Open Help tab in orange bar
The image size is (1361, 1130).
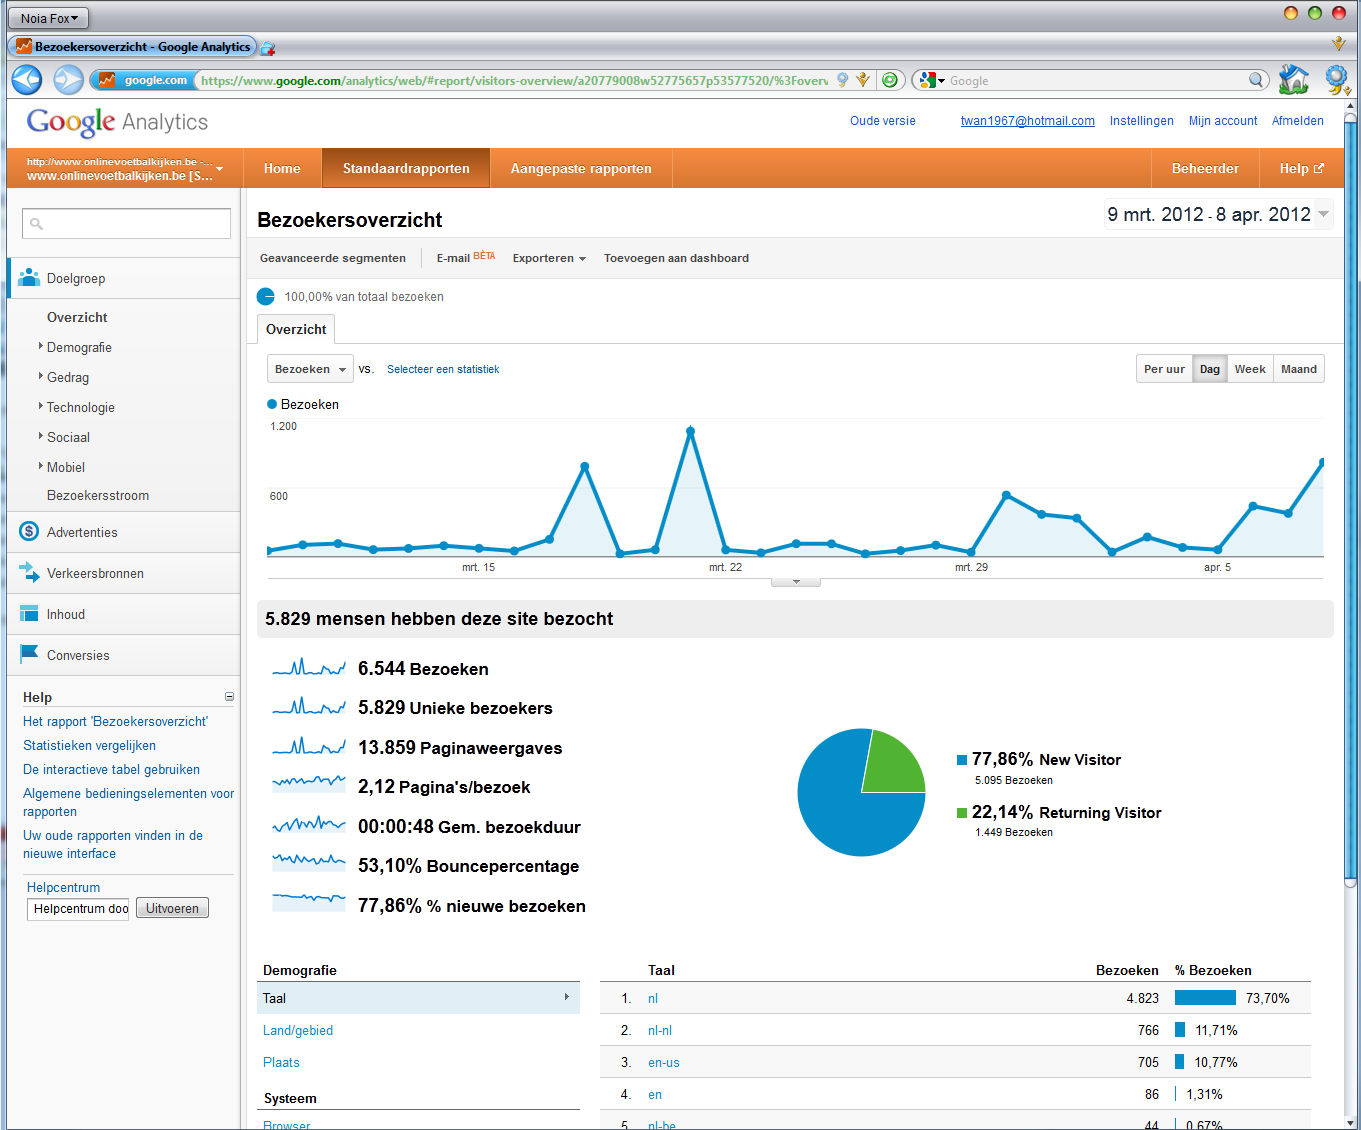pos(1301,168)
